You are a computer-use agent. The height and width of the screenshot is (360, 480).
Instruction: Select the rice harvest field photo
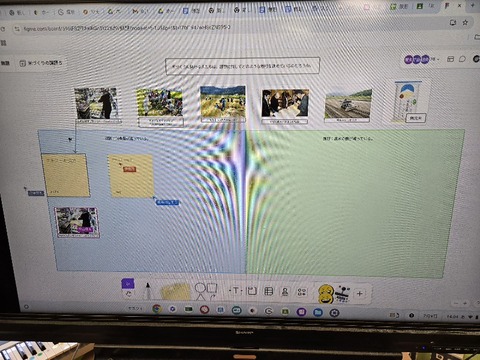(223, 102)
